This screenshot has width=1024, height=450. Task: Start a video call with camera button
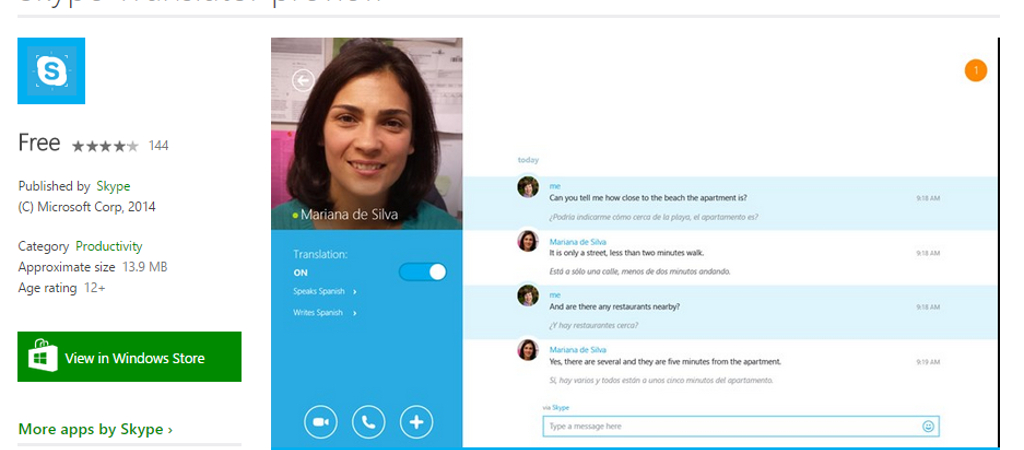321,422
